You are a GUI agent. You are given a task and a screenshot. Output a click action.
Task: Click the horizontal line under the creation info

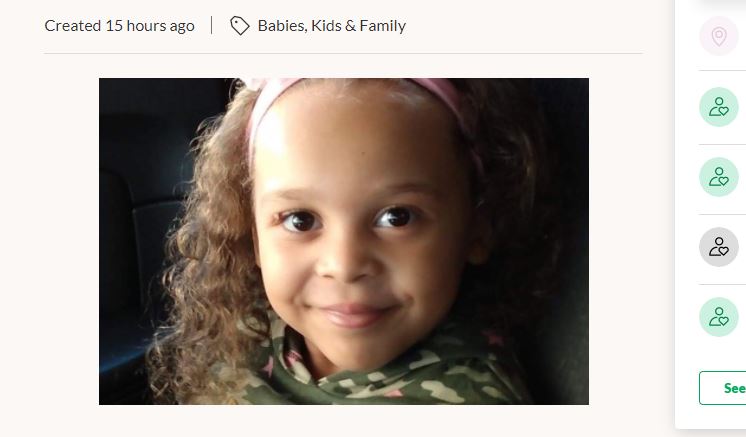(x=343, y=53)
